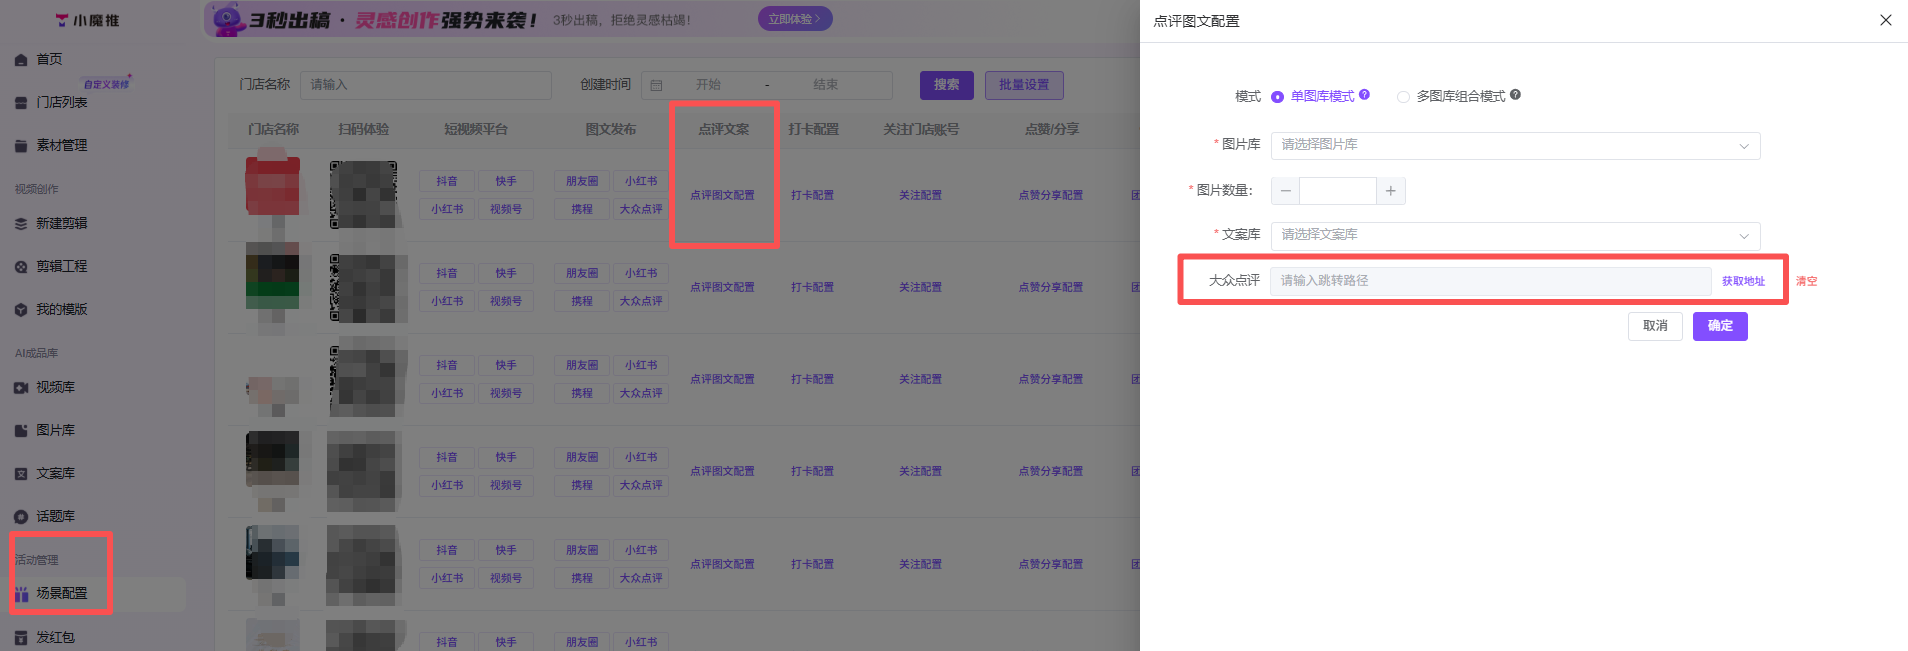This screenshot has width=1908, height=651.
Task: Click the first row store thumbnail
Action: click(x=273, y=188)
